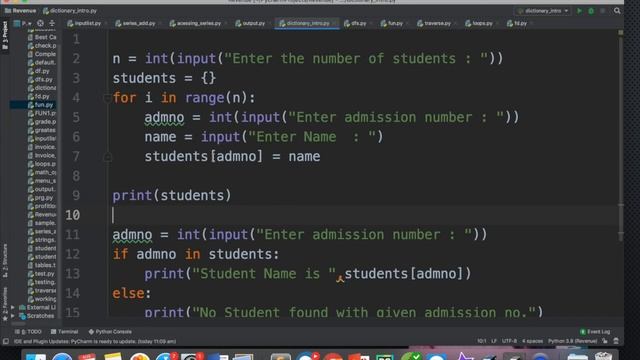The image size is (640, 360).
Task: Place cursor on empty line 10
Action: coord(365,215)
